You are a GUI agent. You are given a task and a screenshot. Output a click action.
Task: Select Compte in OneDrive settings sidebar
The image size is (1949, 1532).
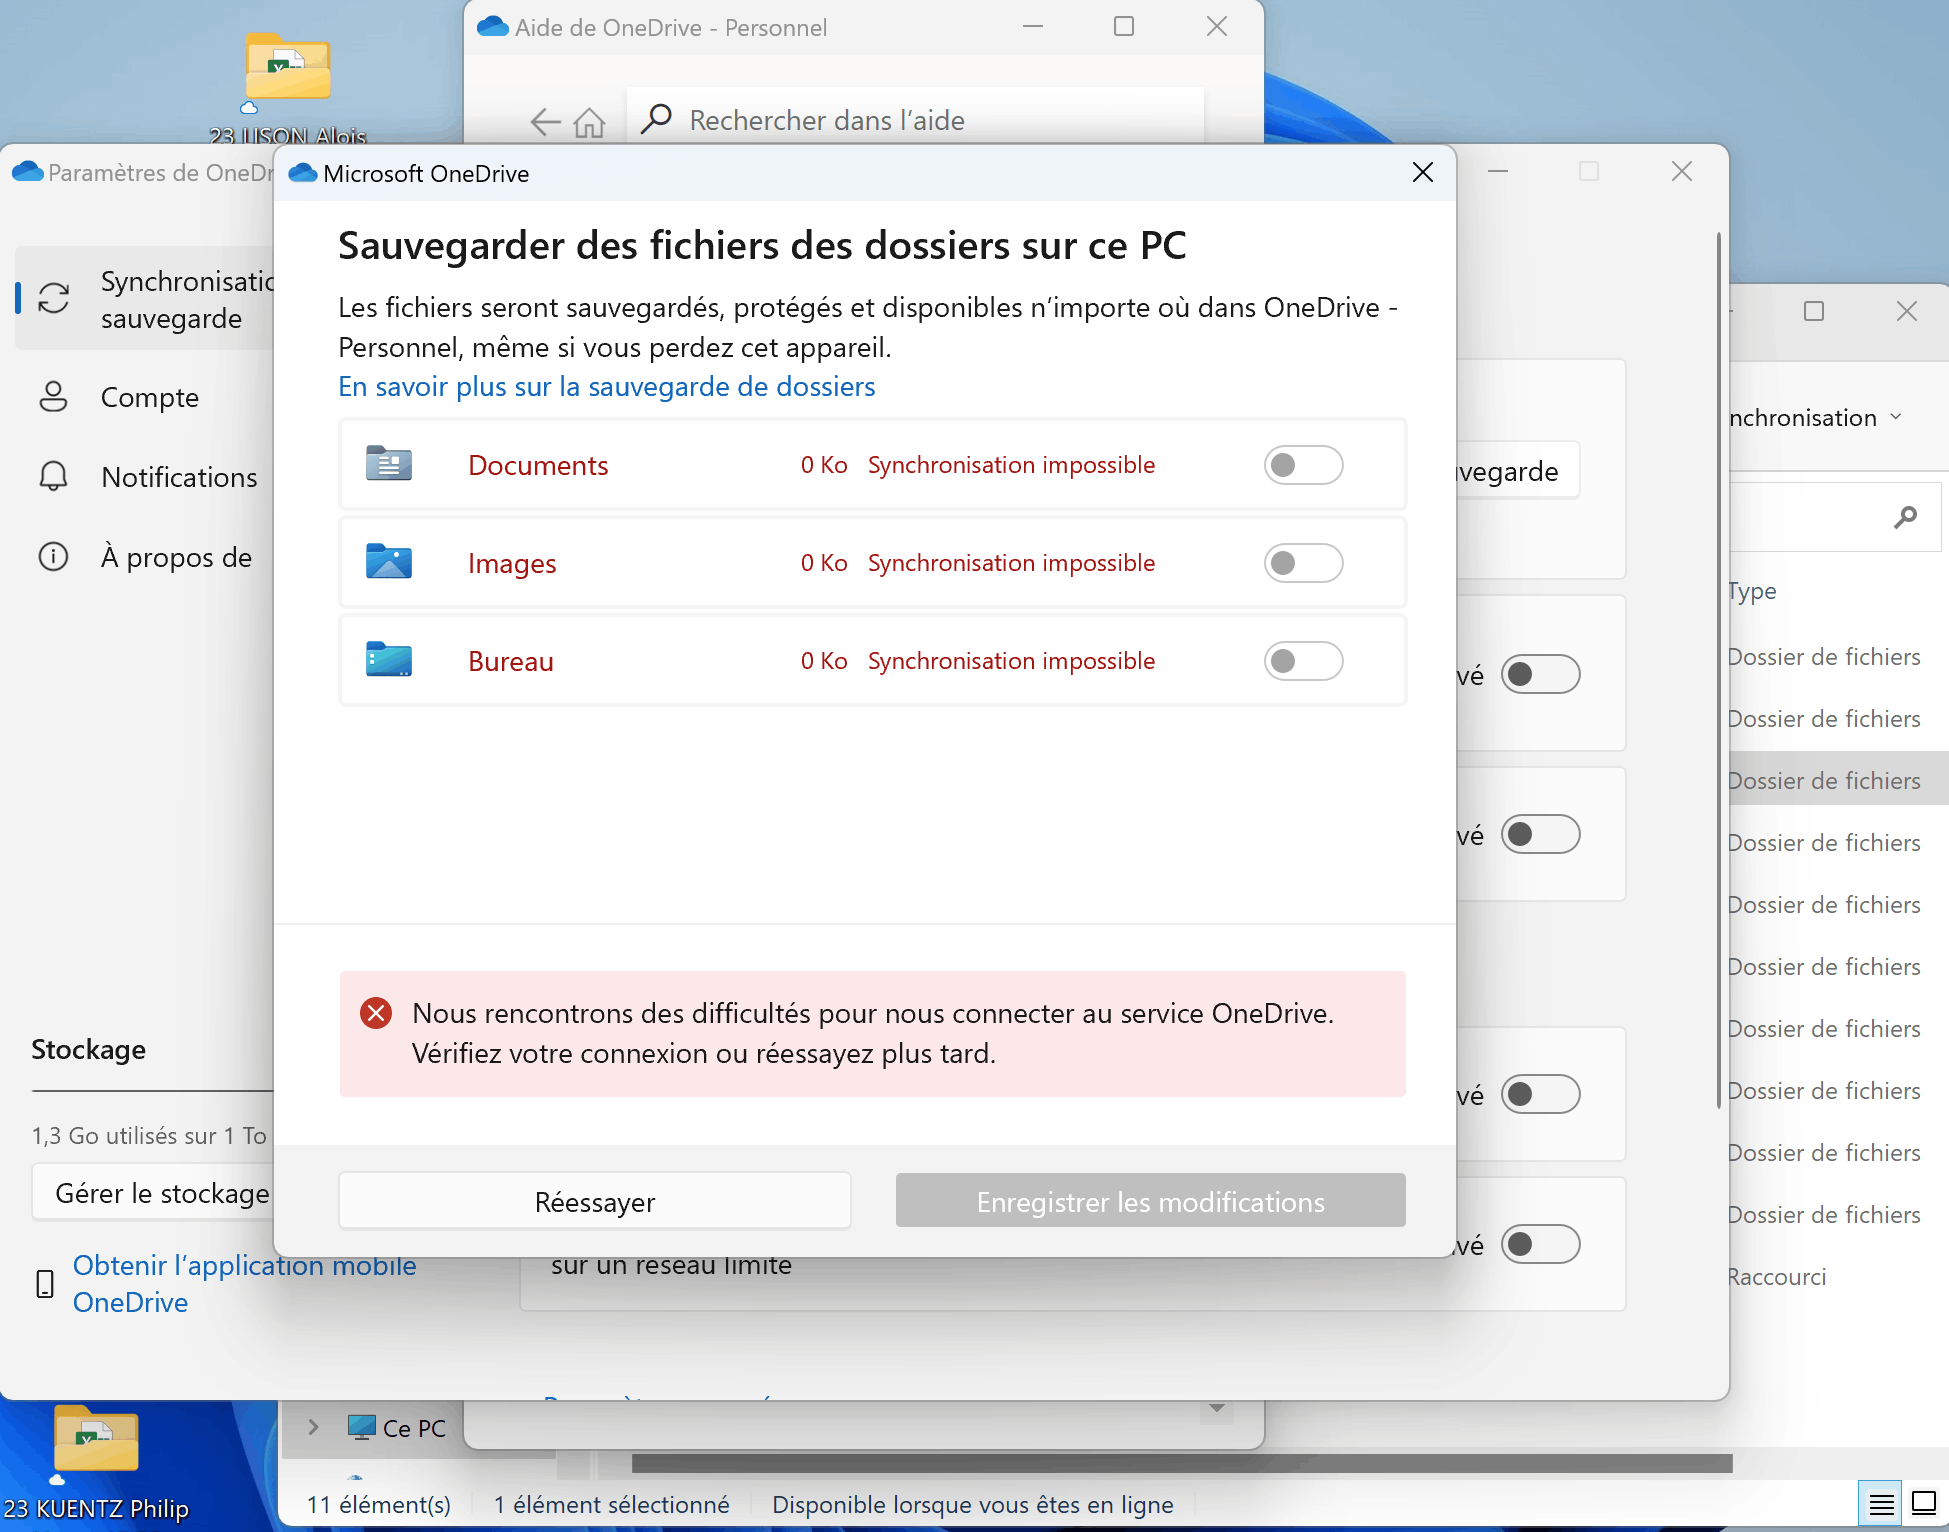[x=150, y=397]
